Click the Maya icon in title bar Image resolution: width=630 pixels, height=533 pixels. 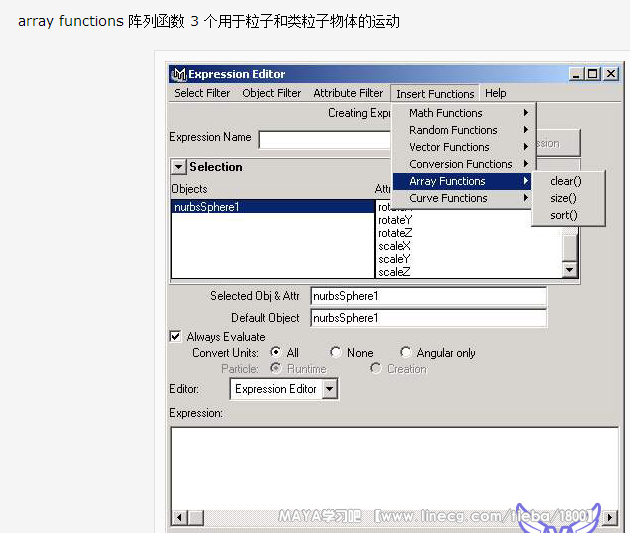pos(179,74)
